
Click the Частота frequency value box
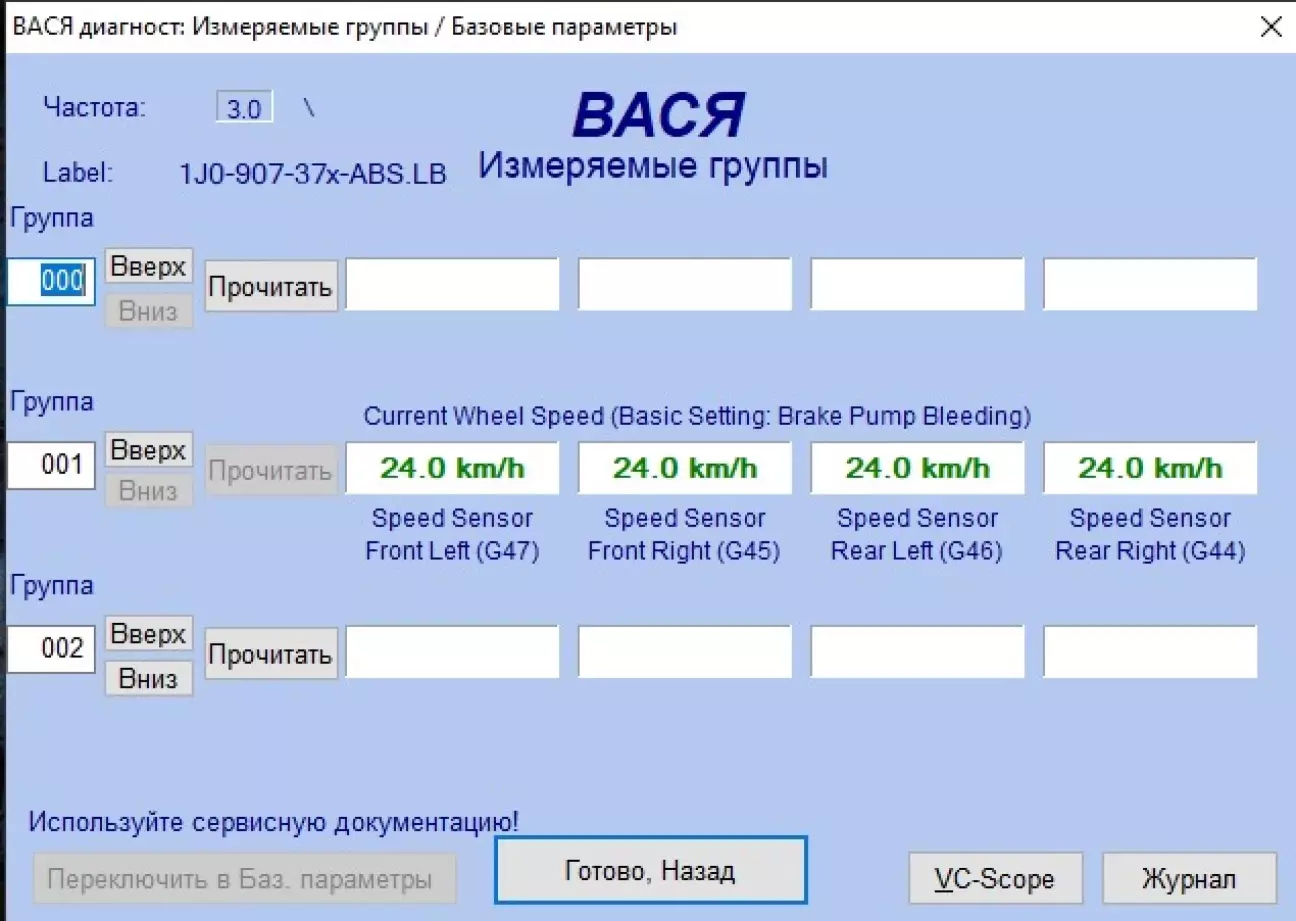pyautogui.click(x=244, y=107)
